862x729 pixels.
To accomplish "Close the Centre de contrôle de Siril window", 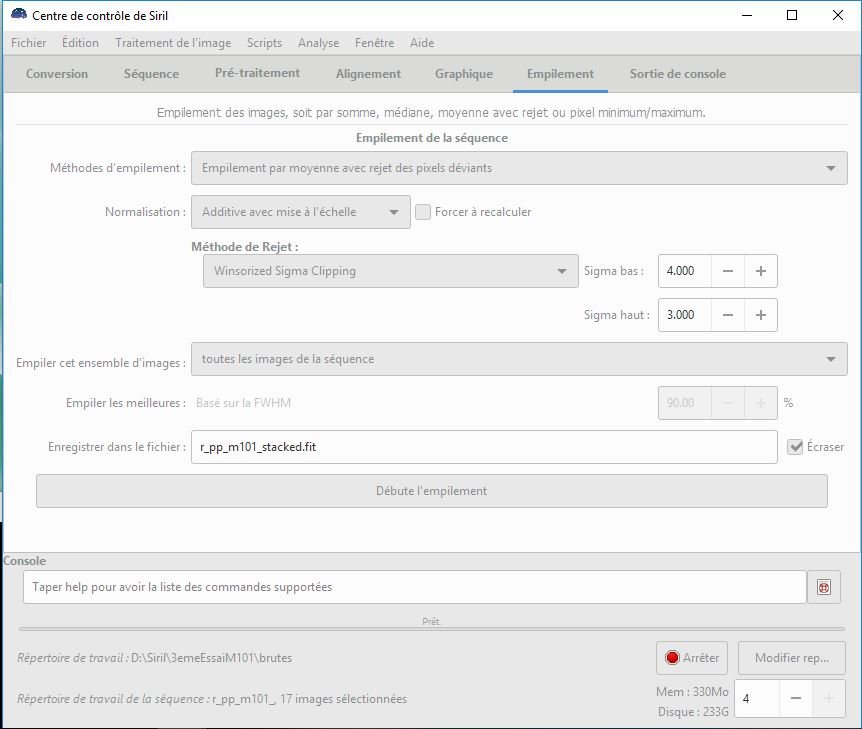I will point(837,15).
